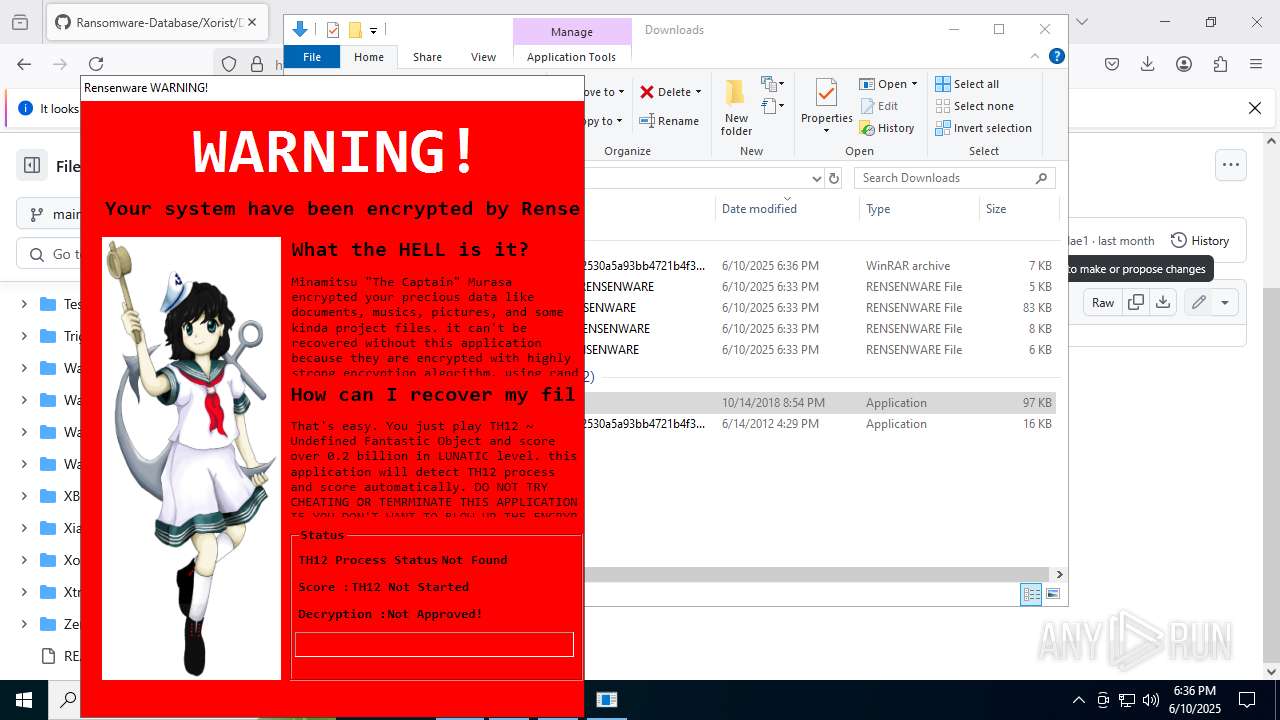Open GitHub file more options ellipsis
The height and width of the screenshot is (720, 1280).
1230,165
